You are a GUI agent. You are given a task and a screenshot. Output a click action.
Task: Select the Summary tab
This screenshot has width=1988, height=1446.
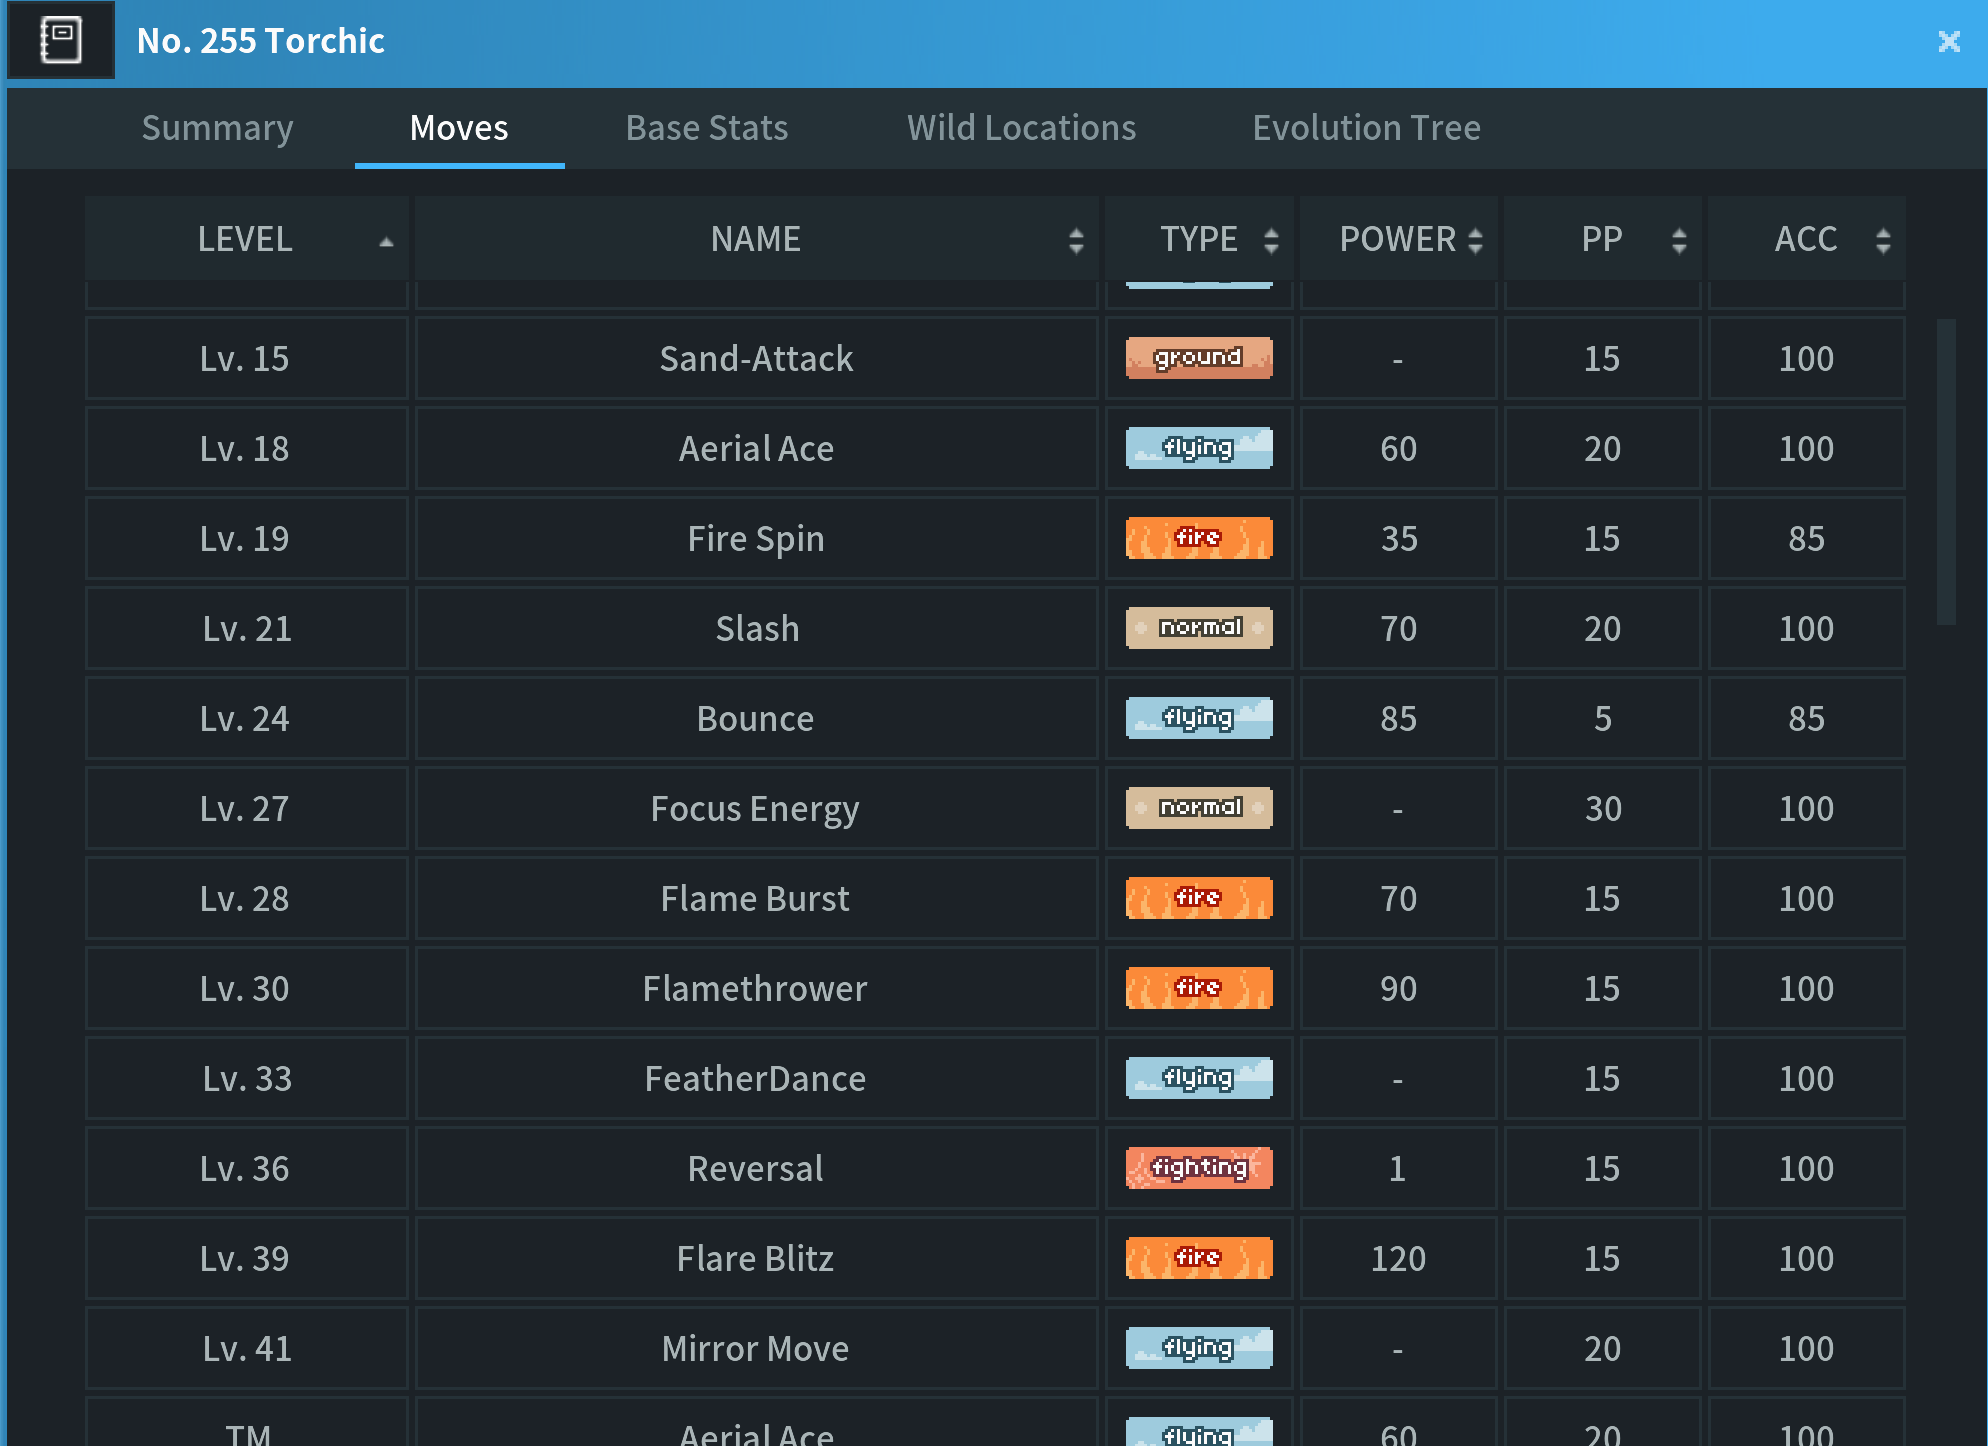click(x=218, y=127)
